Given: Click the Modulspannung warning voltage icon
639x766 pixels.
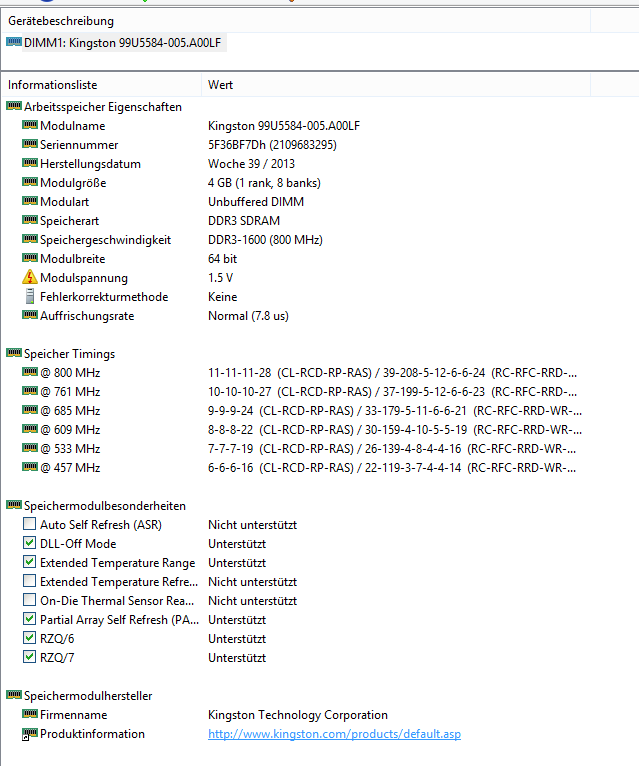Looking at the screenshot, I should (30, 277).
